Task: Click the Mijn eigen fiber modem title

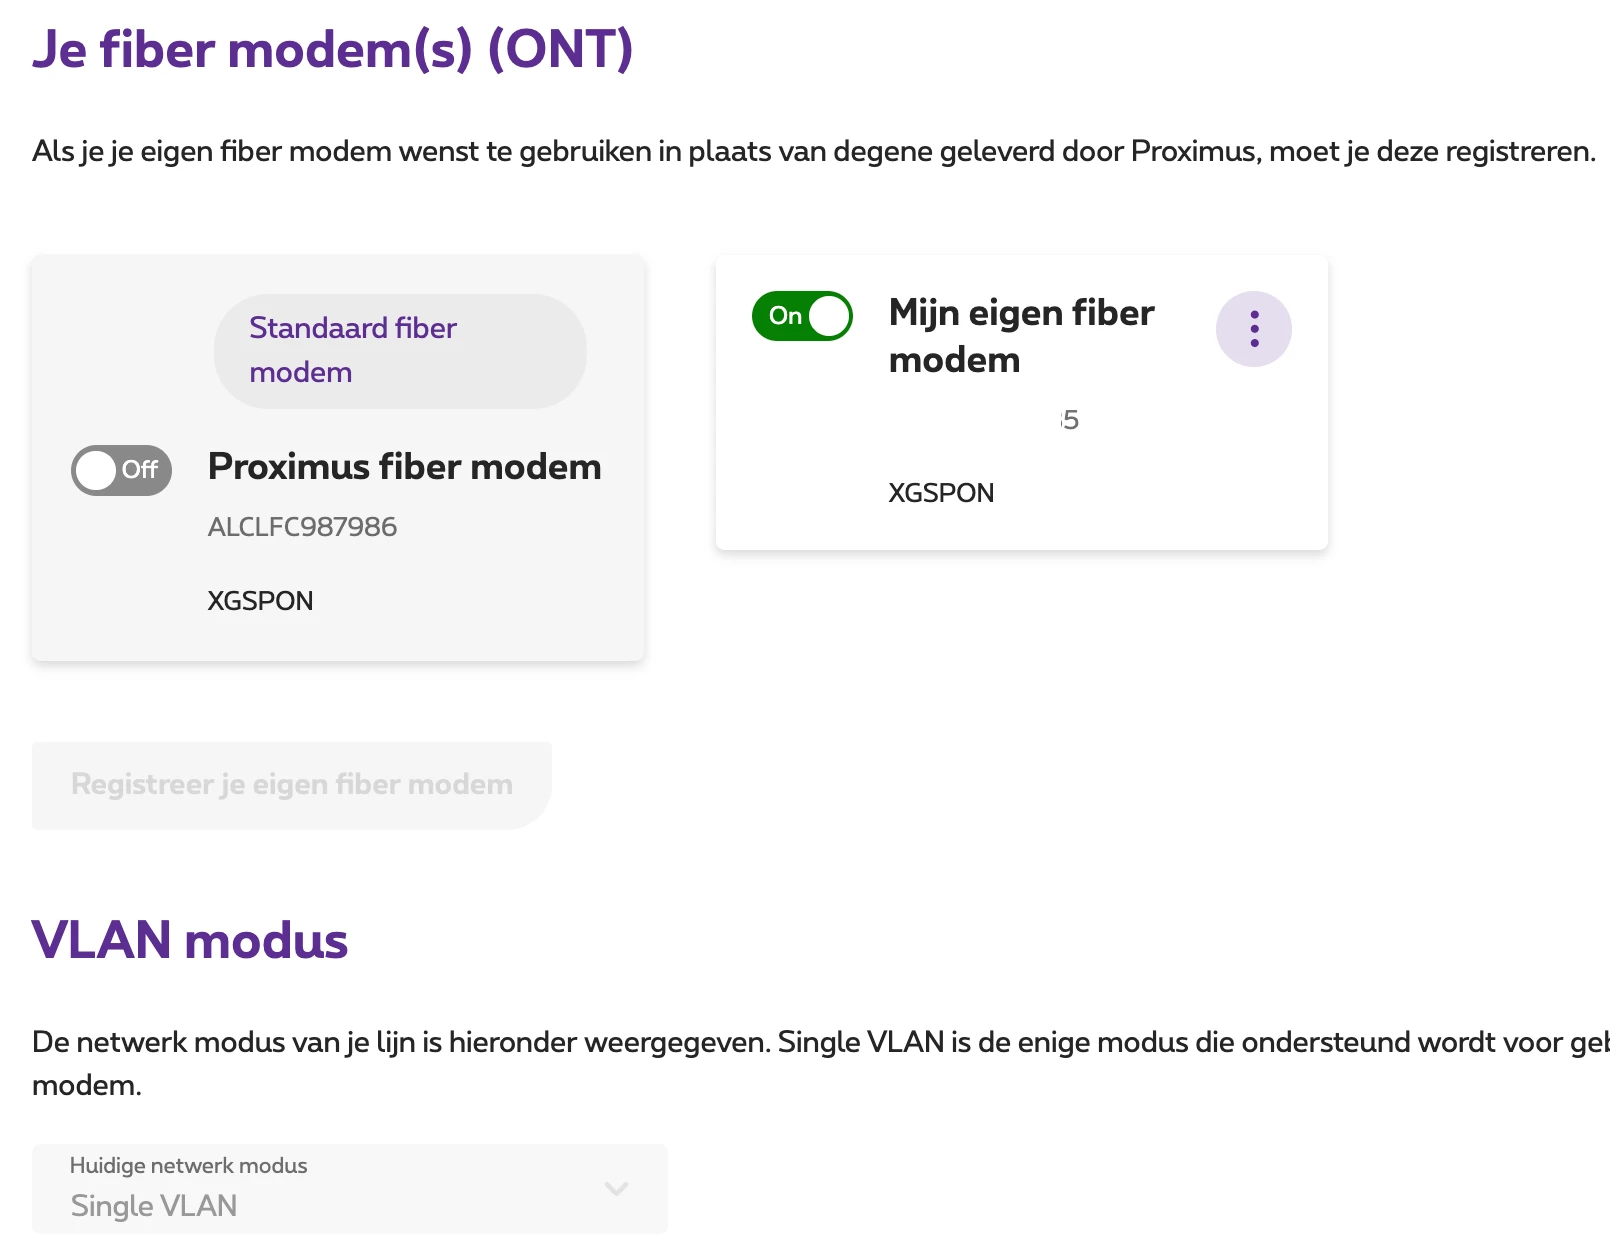Action: point(1020,336)
